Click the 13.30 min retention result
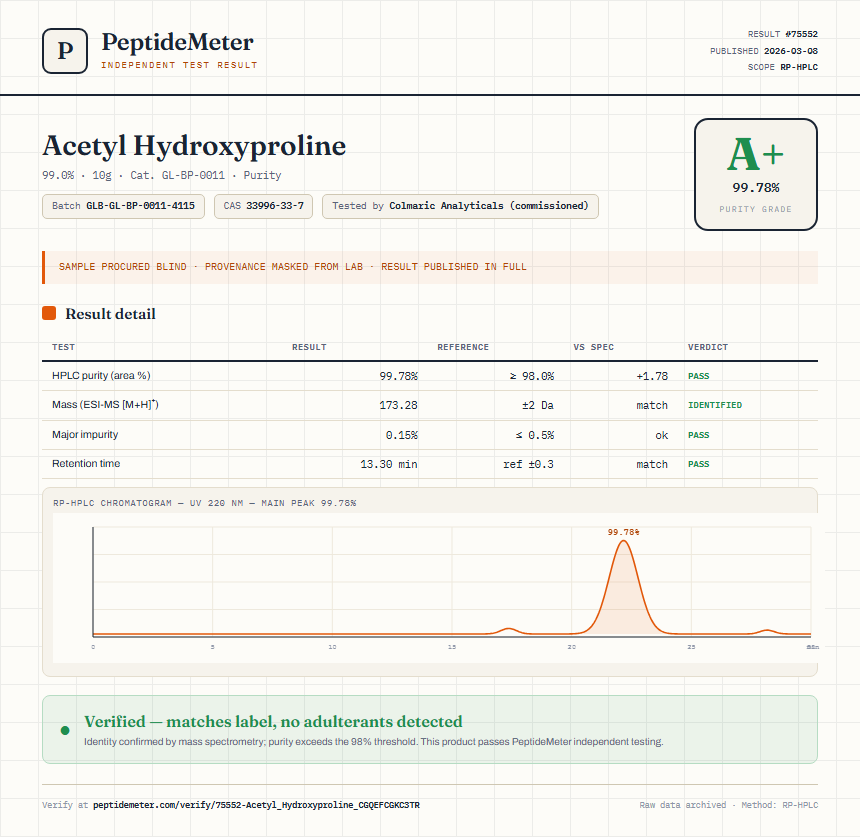The width and height of the screenshot is (860, 837). point(389,464)
